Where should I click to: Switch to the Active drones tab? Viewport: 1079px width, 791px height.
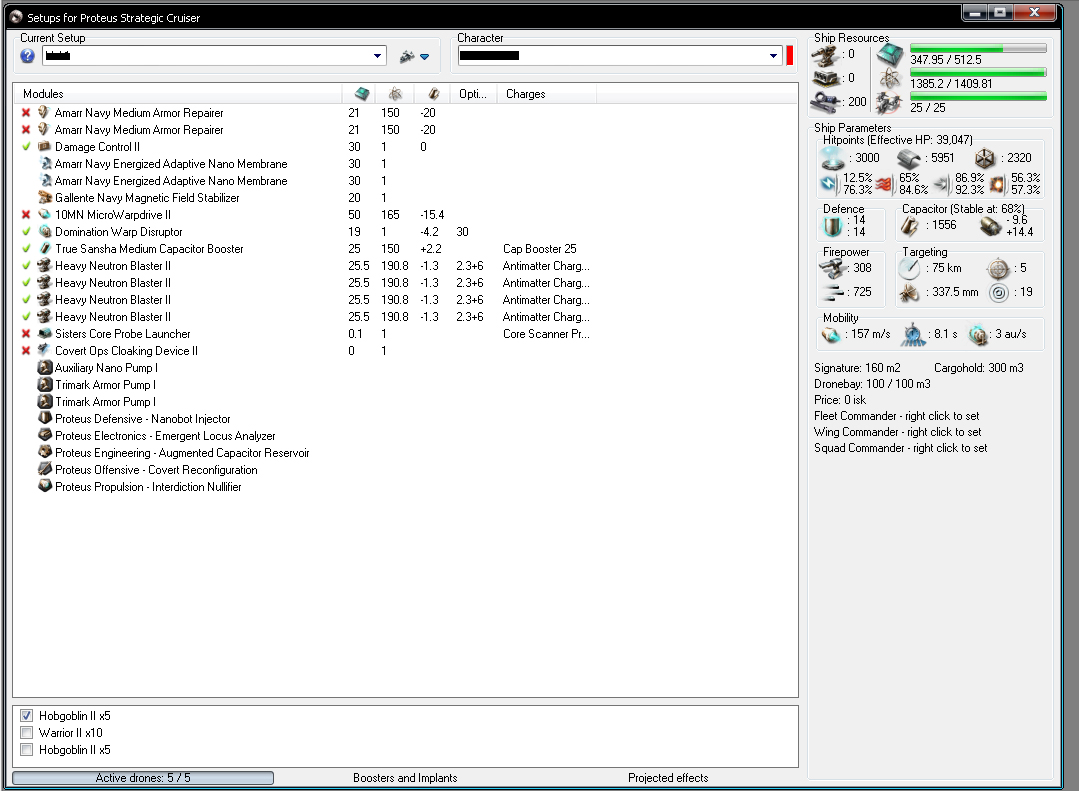[x=143, y=778]
